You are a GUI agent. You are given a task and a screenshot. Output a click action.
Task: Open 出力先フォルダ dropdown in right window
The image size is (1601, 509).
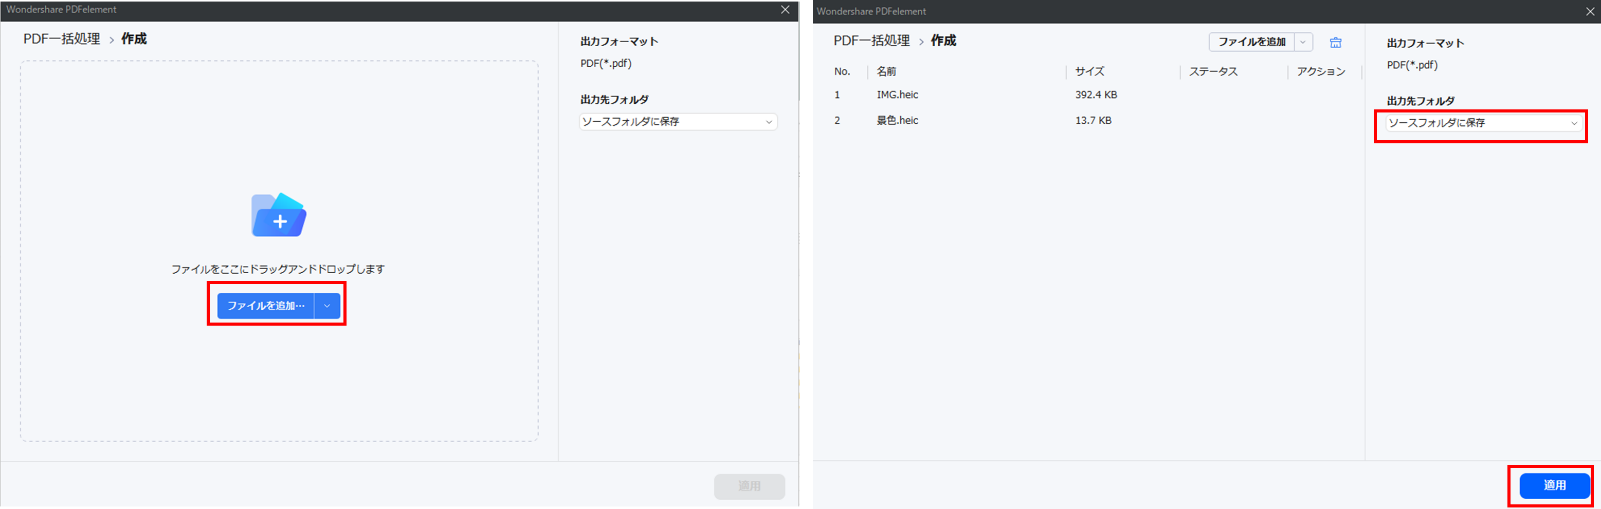1481,123
